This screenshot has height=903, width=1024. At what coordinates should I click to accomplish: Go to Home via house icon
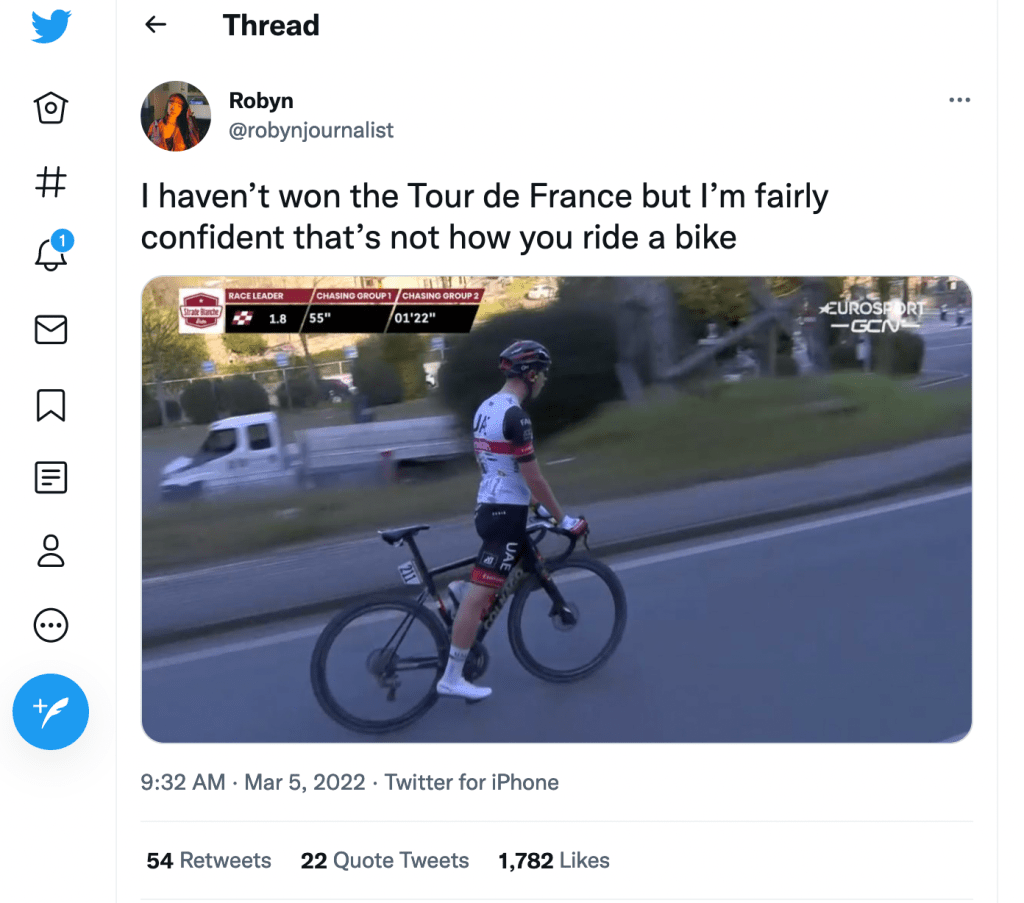[x=51, y=107]
